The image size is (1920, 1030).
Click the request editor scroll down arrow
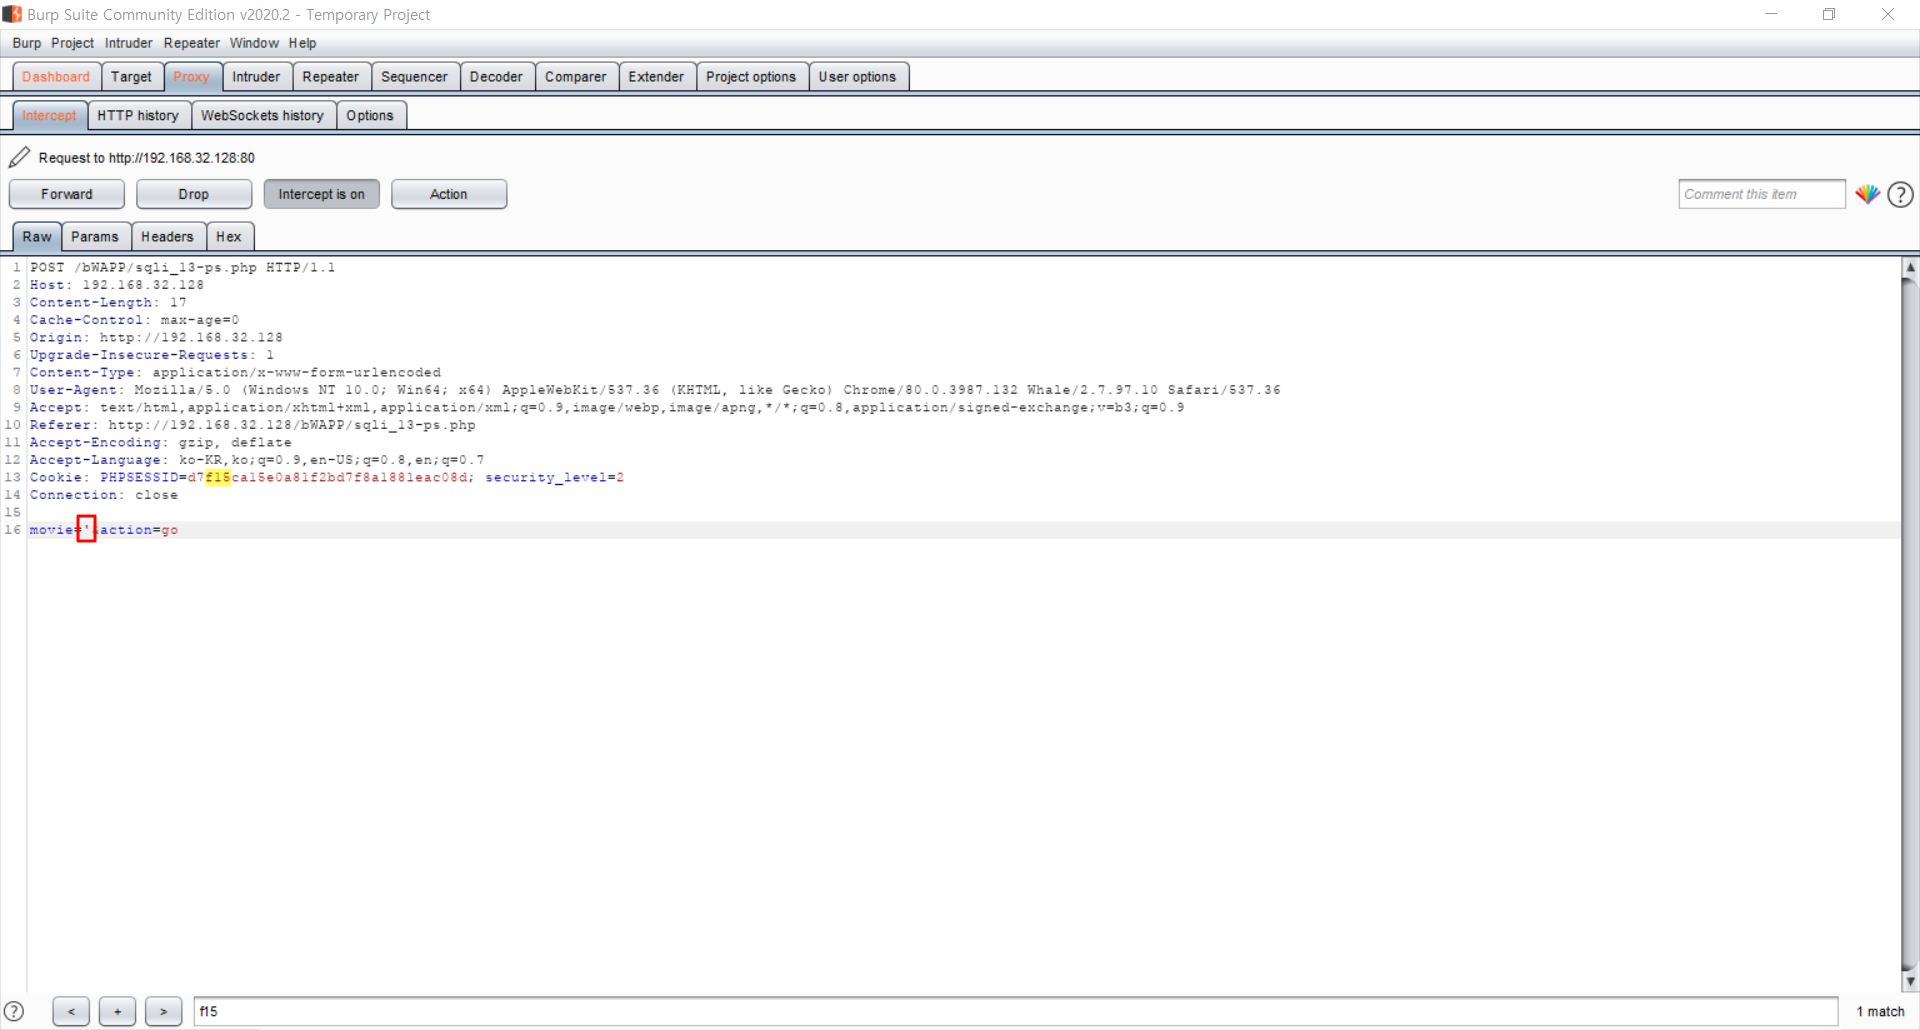tap(1910, 982)
